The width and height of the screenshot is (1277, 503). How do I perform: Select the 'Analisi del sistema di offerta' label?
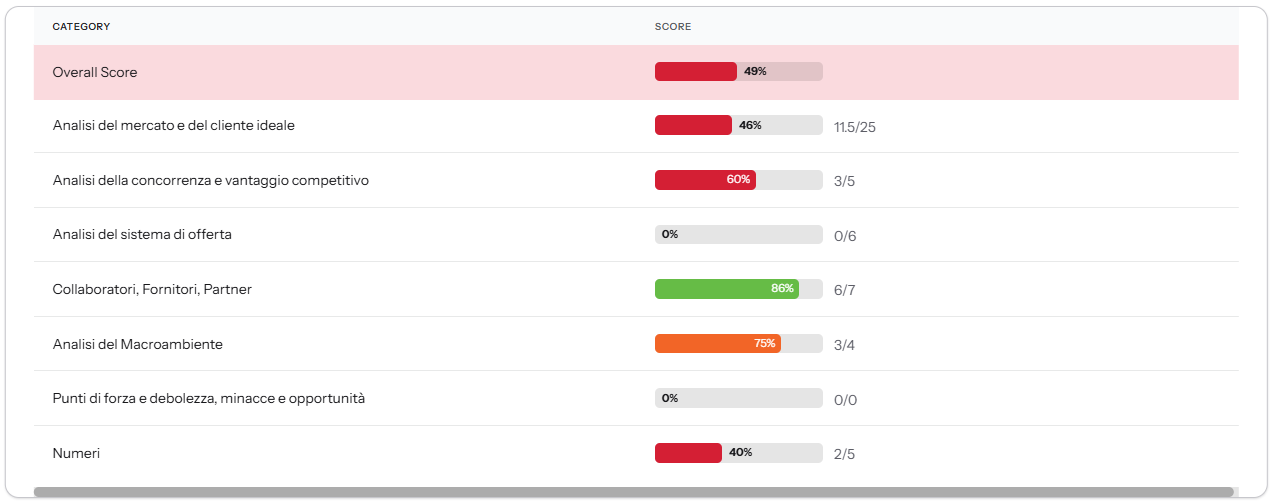tap(142, 234)
